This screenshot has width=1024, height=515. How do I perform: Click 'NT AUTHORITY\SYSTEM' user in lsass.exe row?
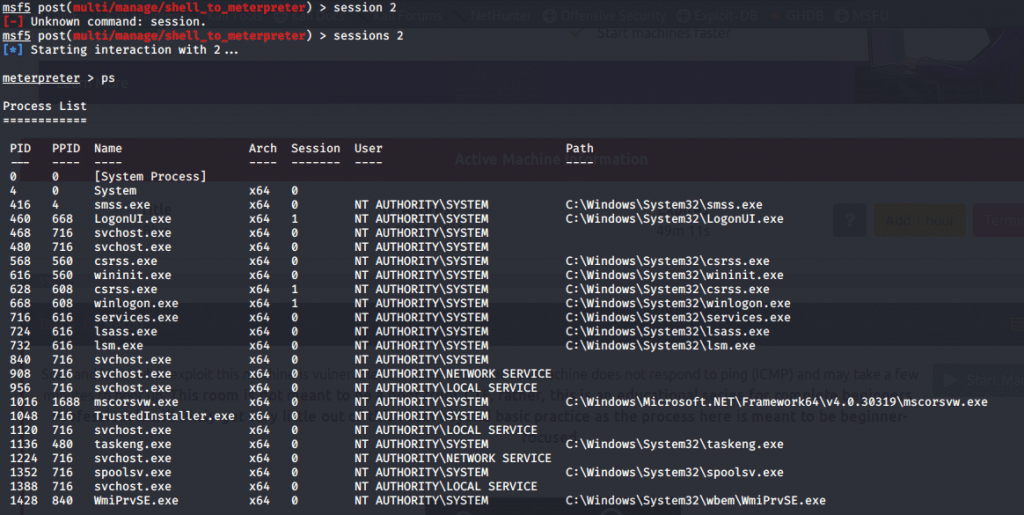point(421,332)
